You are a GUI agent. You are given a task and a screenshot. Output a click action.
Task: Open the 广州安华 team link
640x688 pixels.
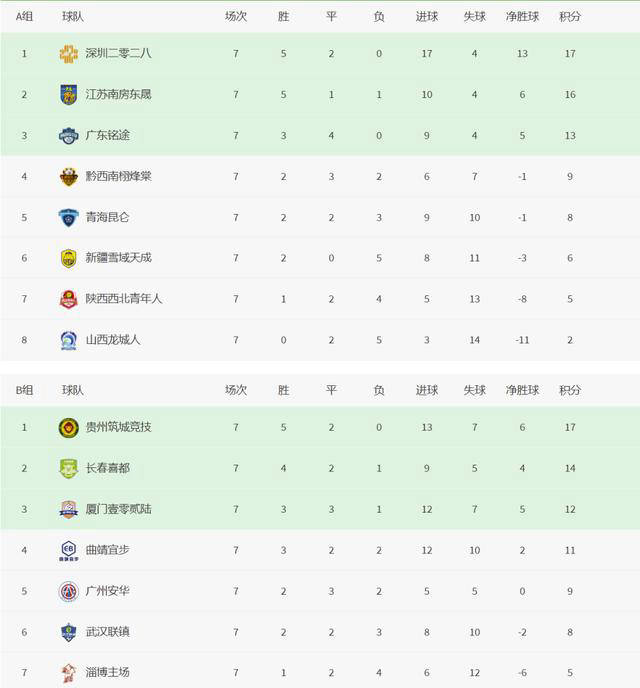coord(107,591)
